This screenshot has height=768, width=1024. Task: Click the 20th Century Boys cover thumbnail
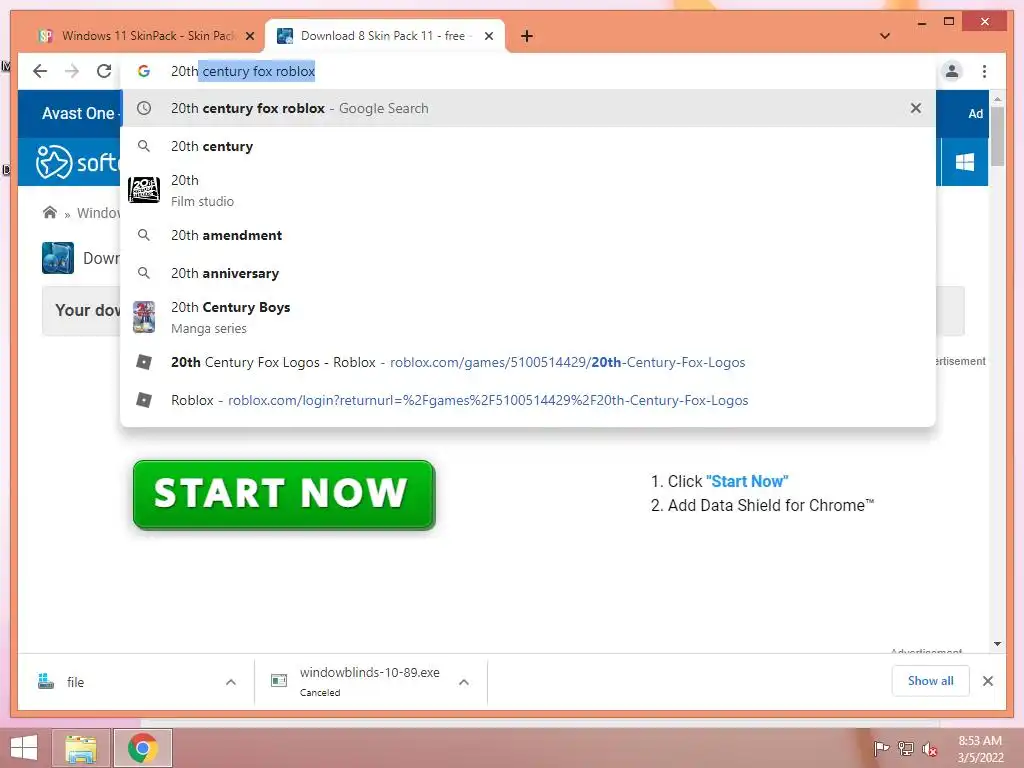pyautogui.click(x=144, y=317)
